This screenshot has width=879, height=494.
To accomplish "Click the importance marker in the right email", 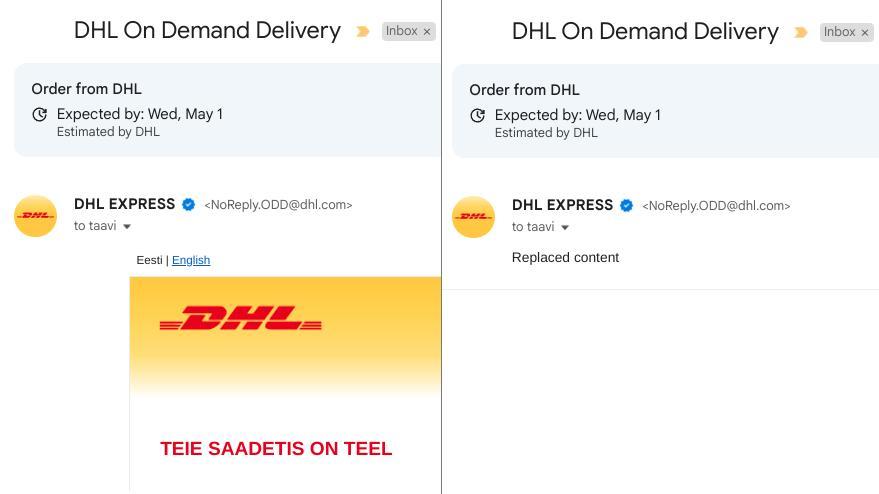I will click(800, 33).
